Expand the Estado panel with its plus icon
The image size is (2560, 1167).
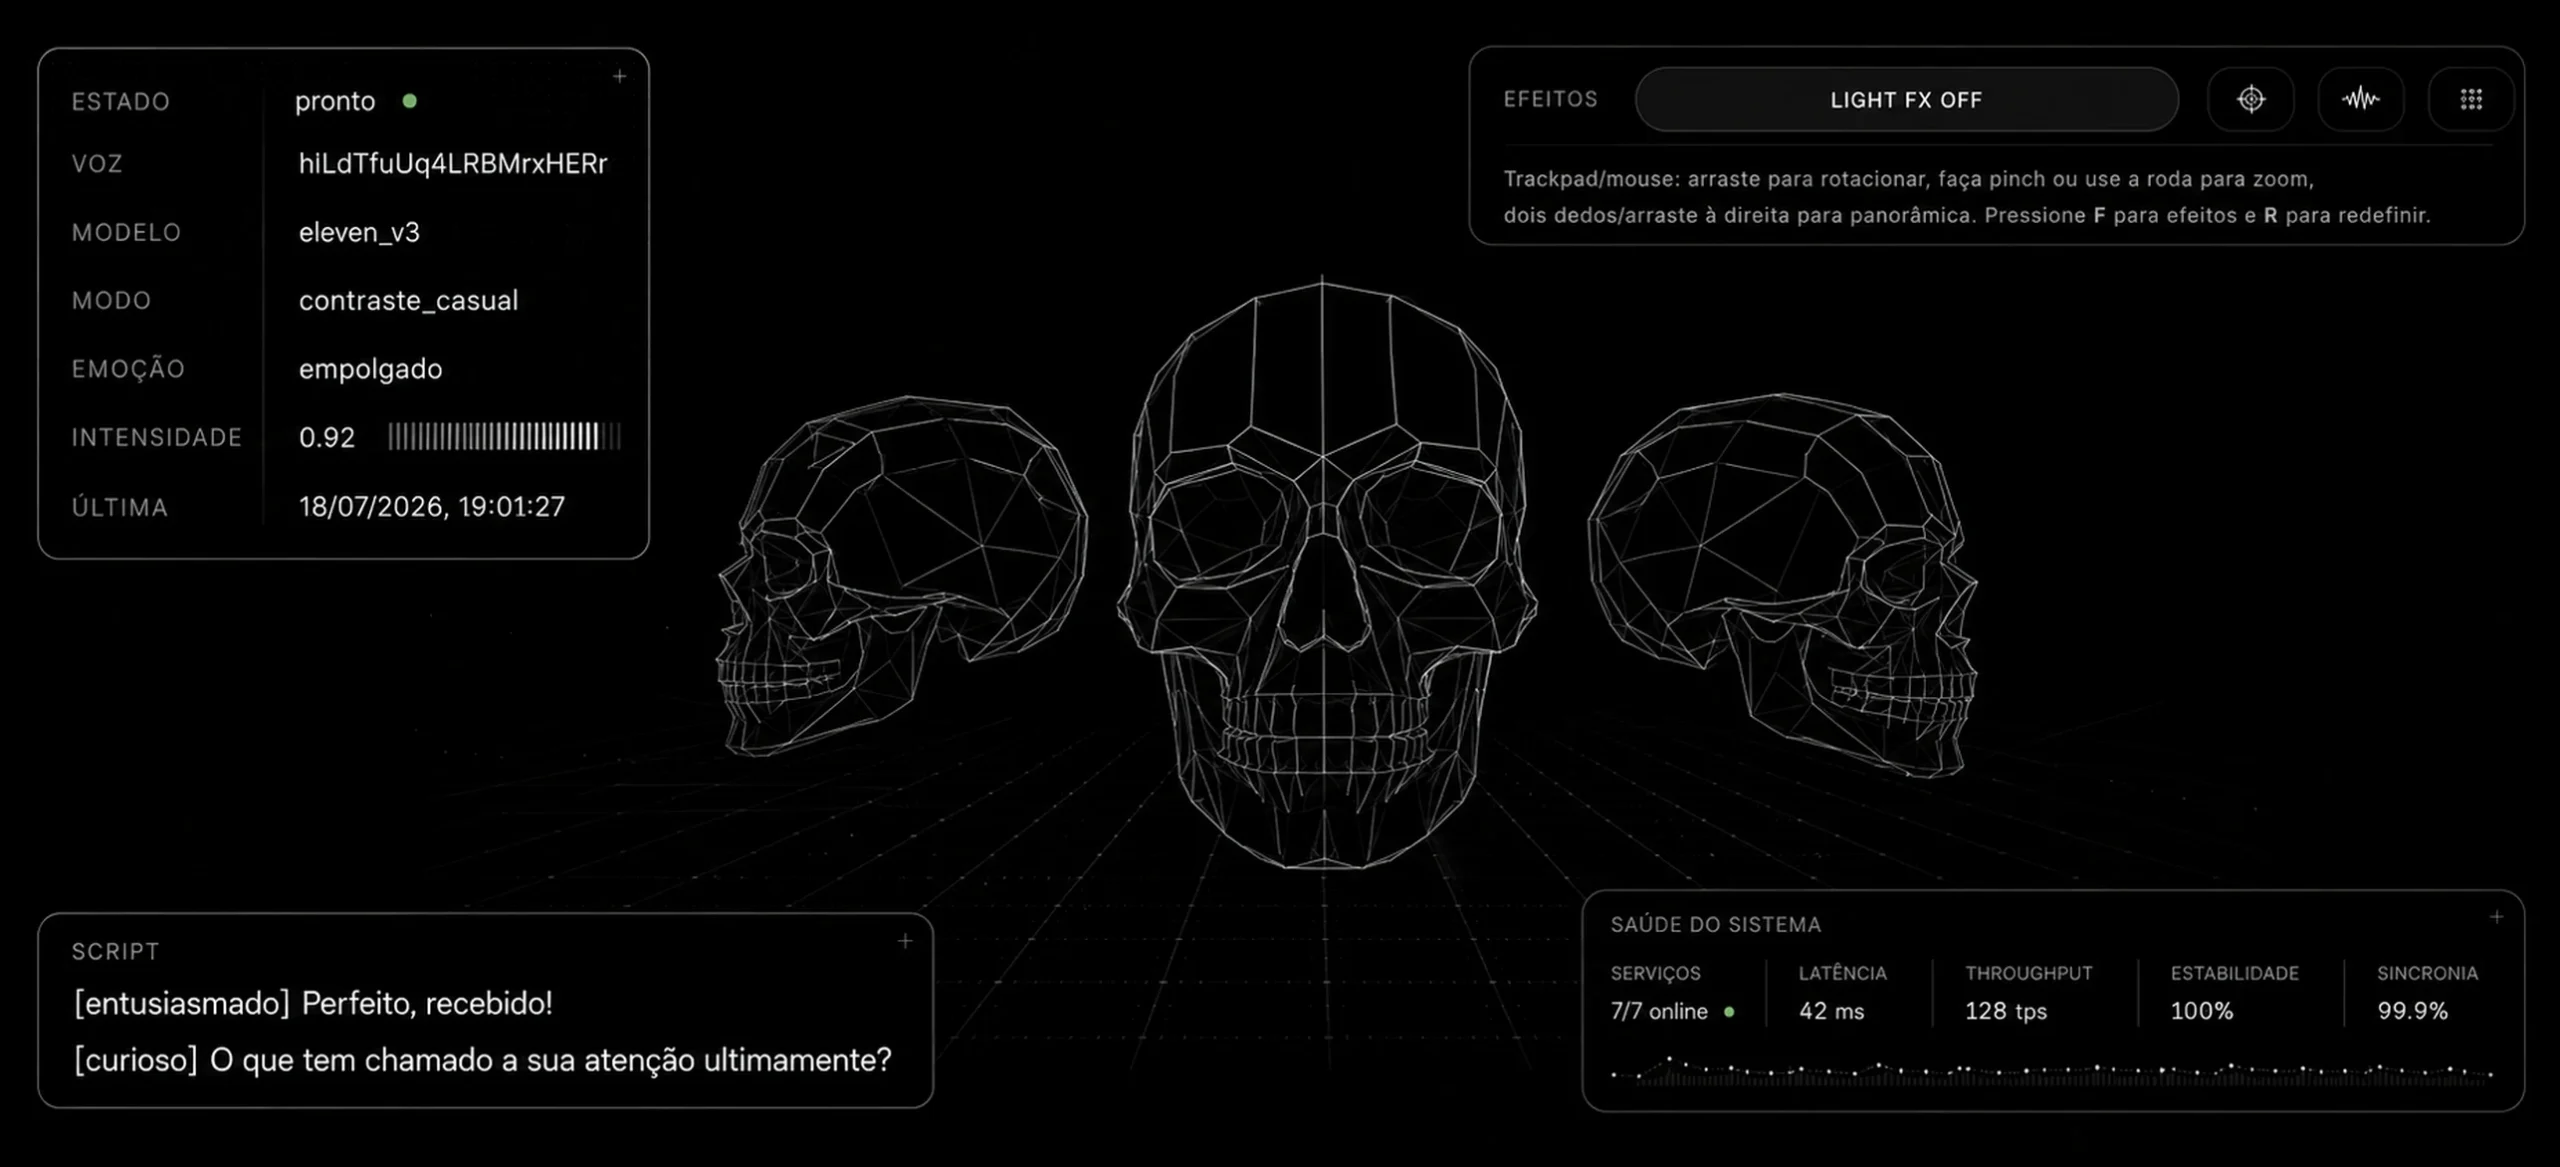tap(620, 76)
